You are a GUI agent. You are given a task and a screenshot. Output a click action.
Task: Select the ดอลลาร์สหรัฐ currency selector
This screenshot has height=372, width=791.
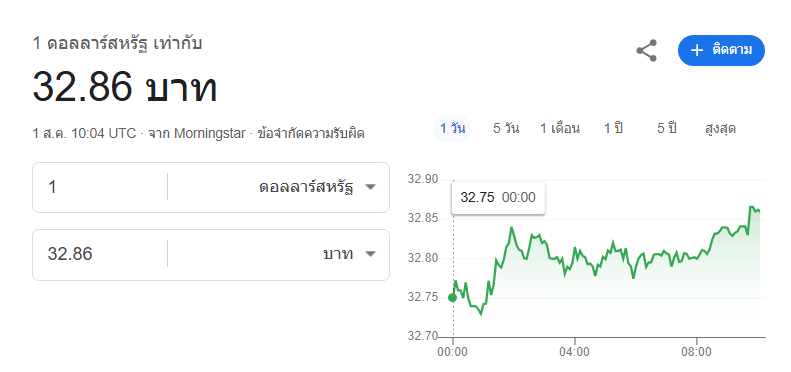[317, 187]
